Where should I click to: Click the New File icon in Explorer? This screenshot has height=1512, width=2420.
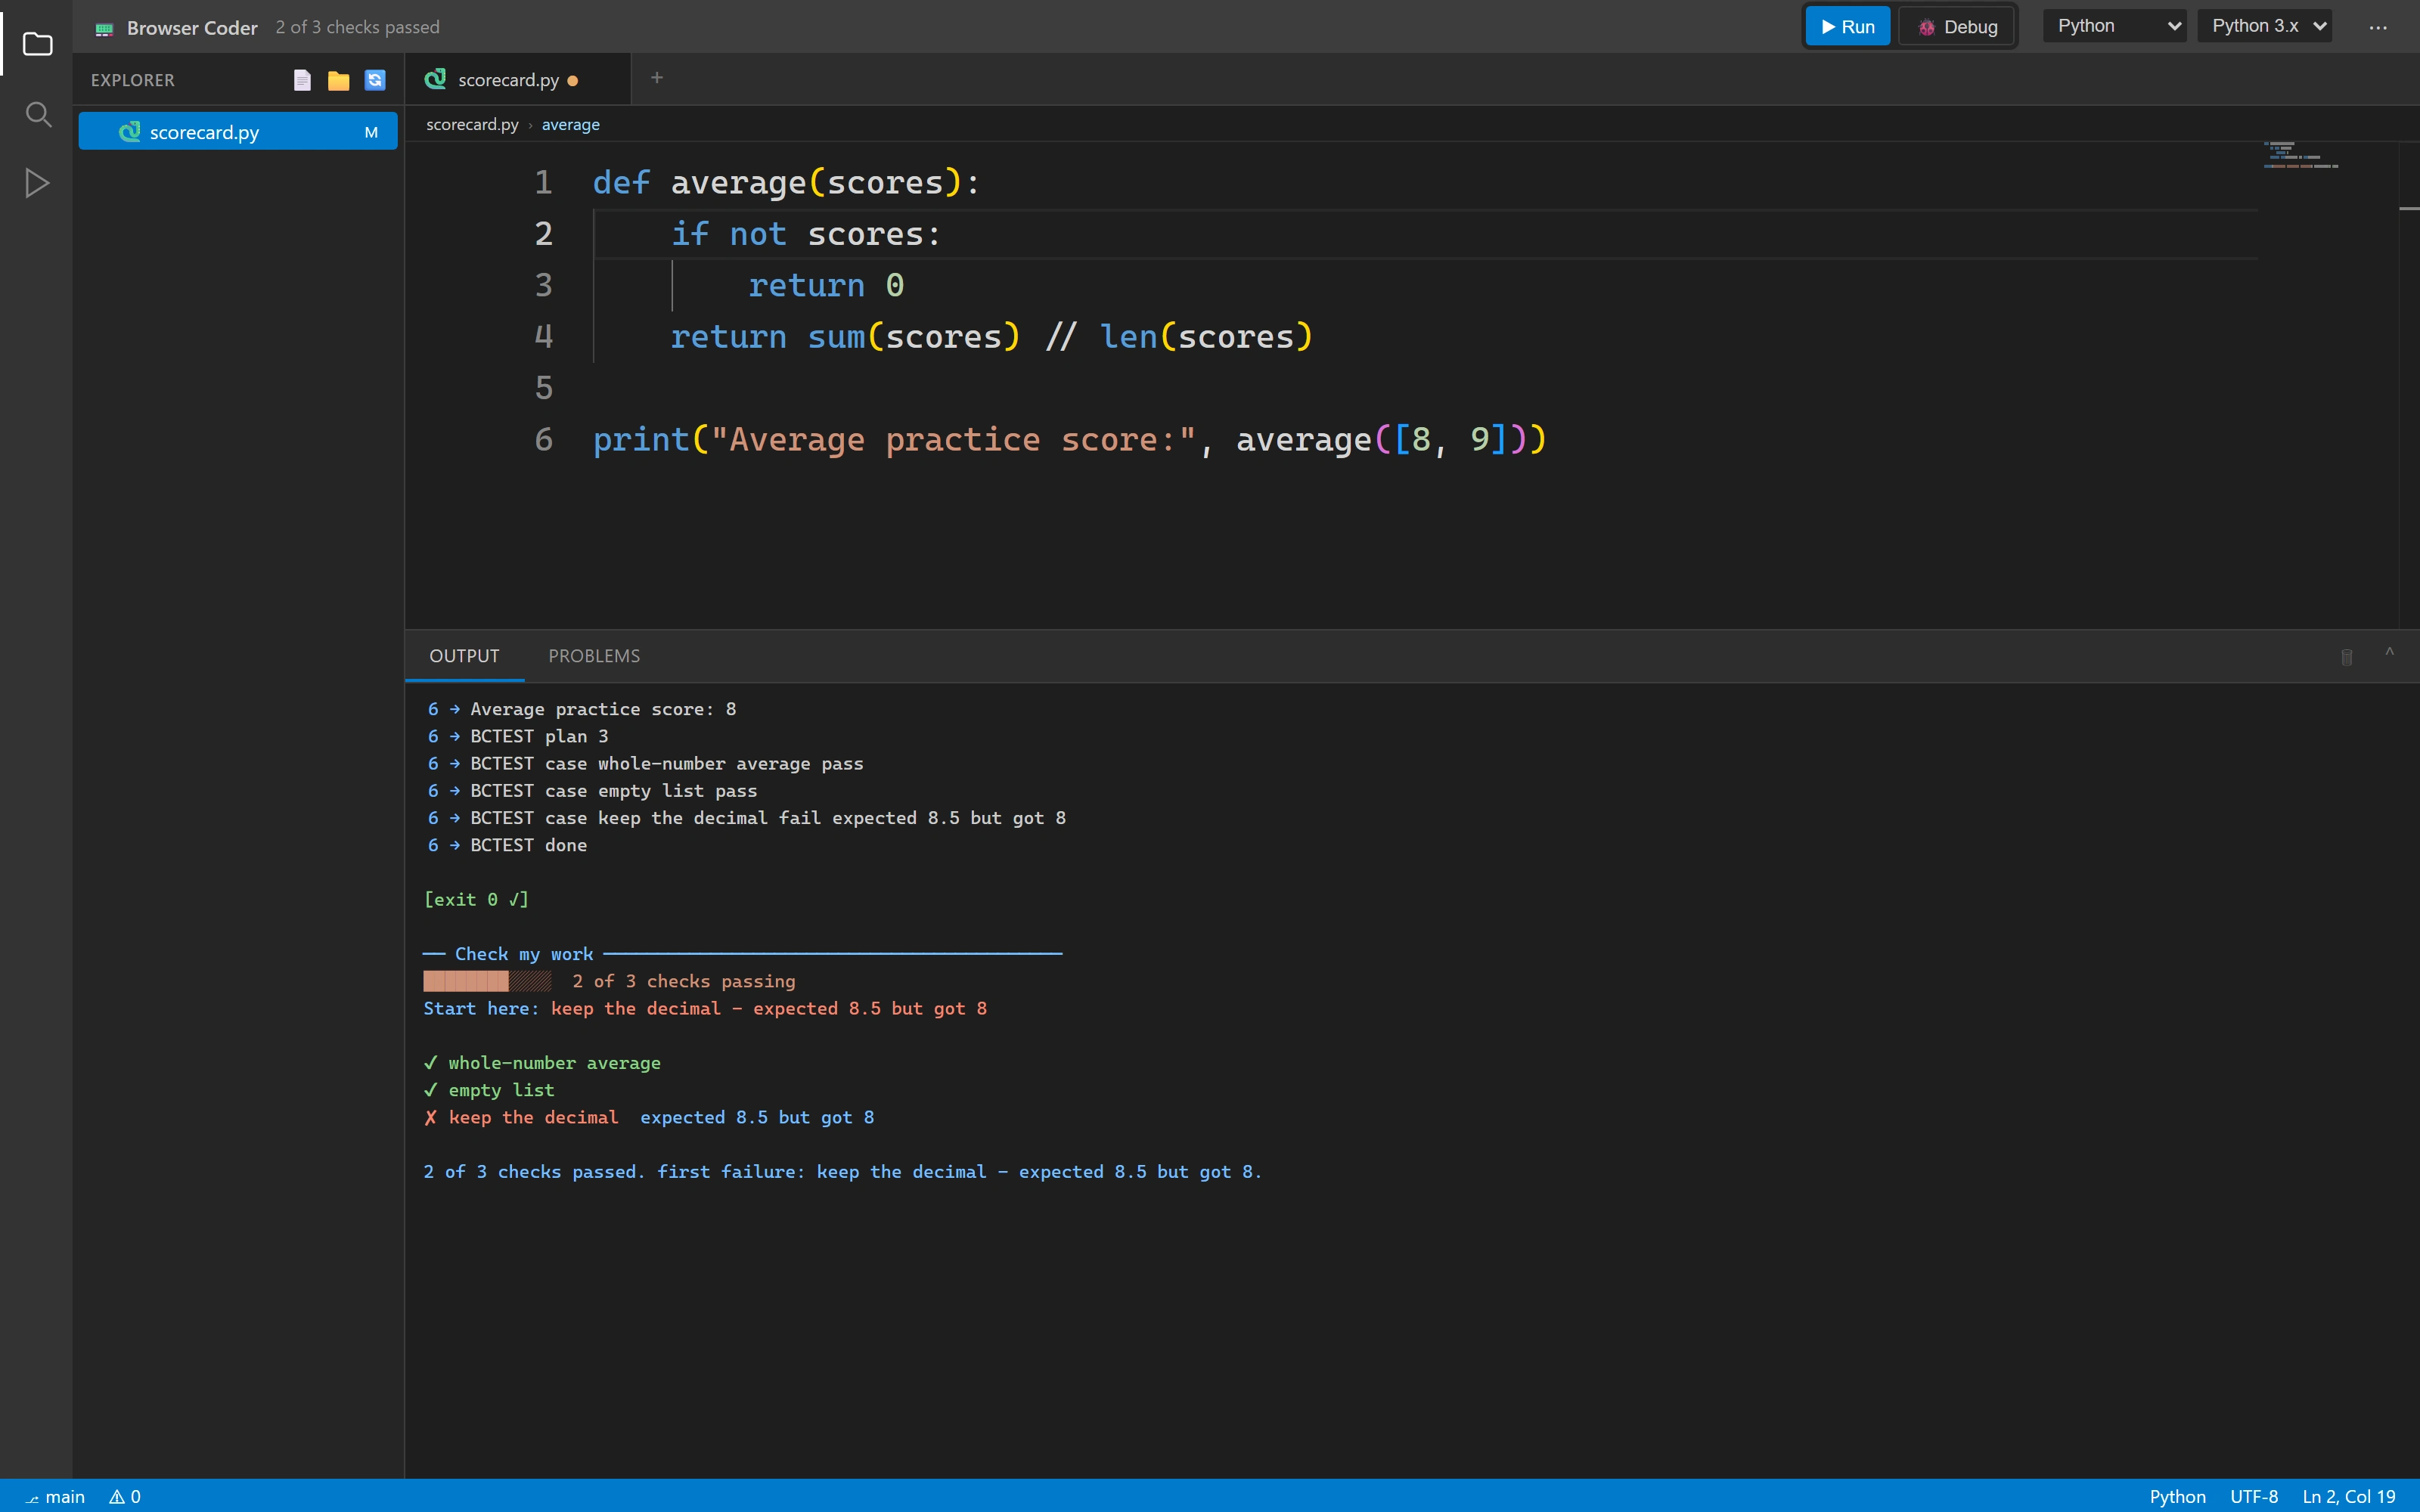(x=302, y=80)
